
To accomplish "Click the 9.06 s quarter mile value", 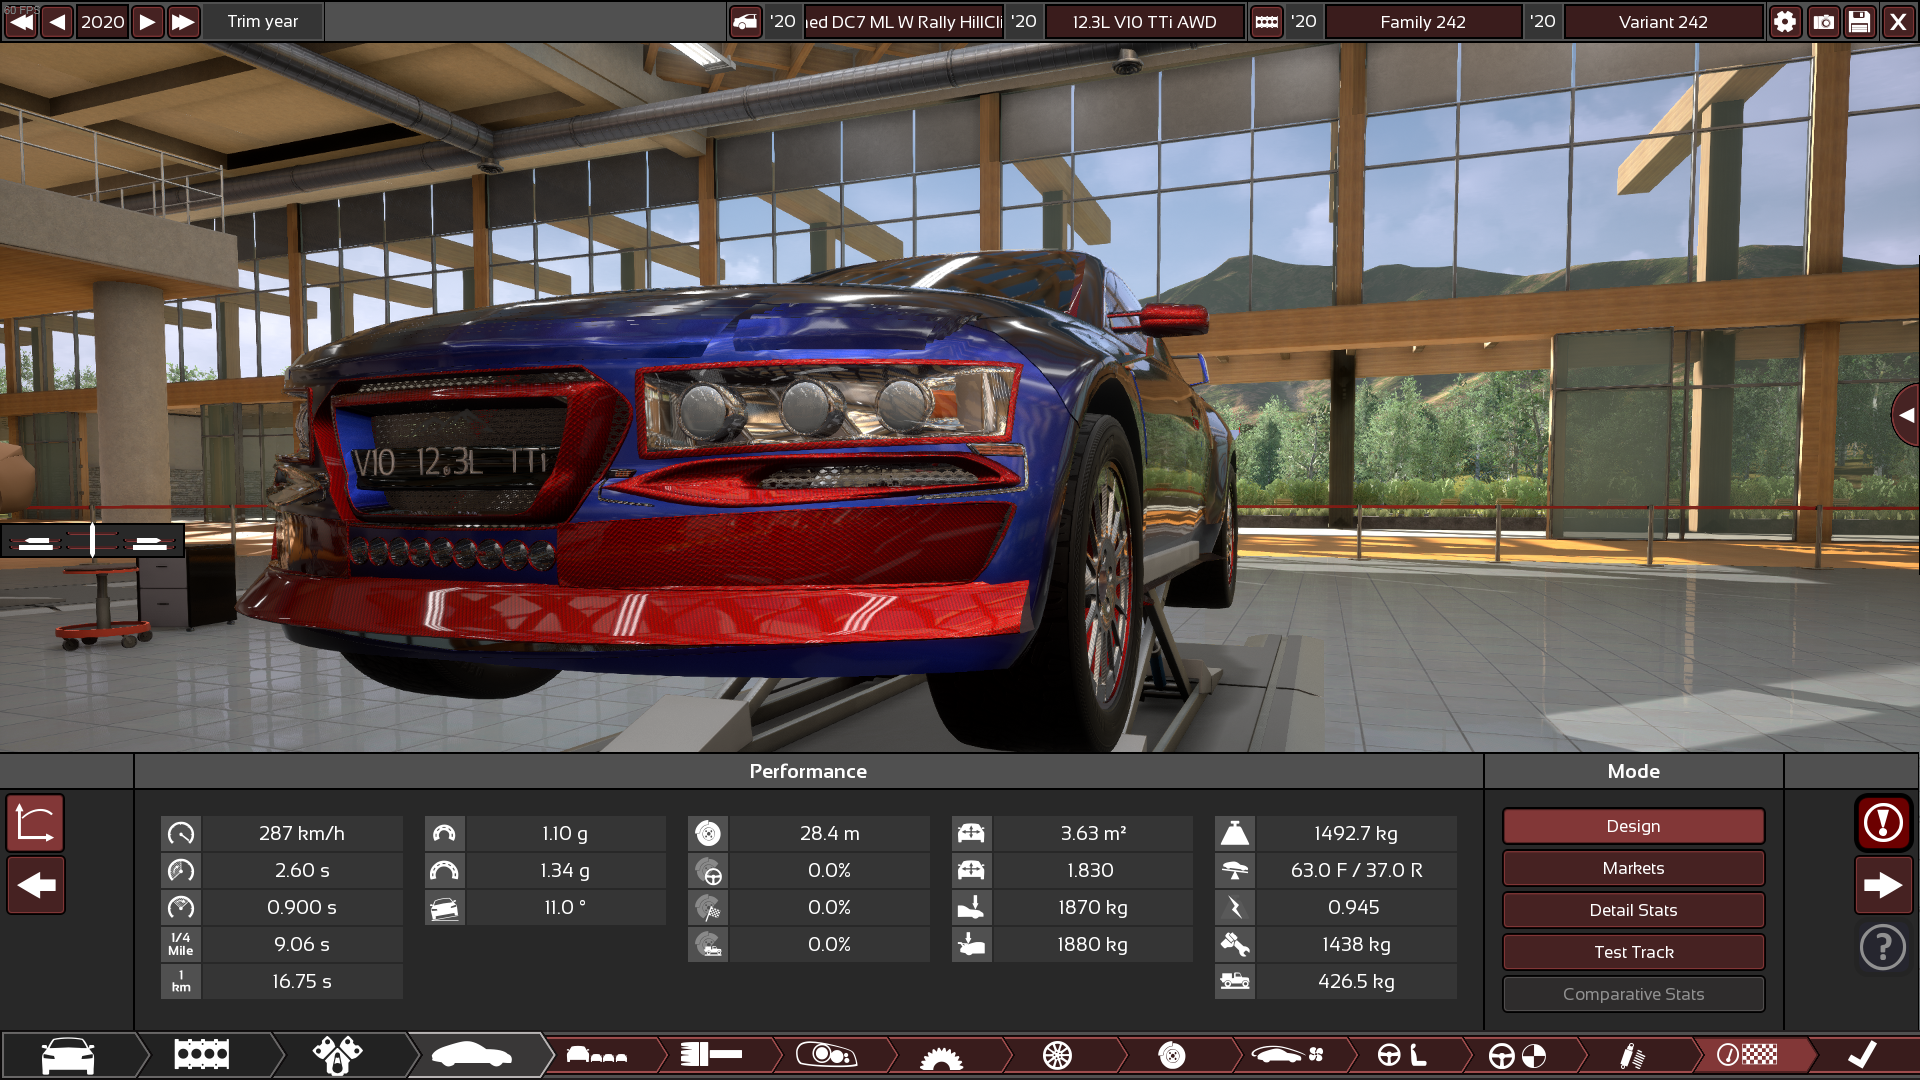I will coord(302,944).
